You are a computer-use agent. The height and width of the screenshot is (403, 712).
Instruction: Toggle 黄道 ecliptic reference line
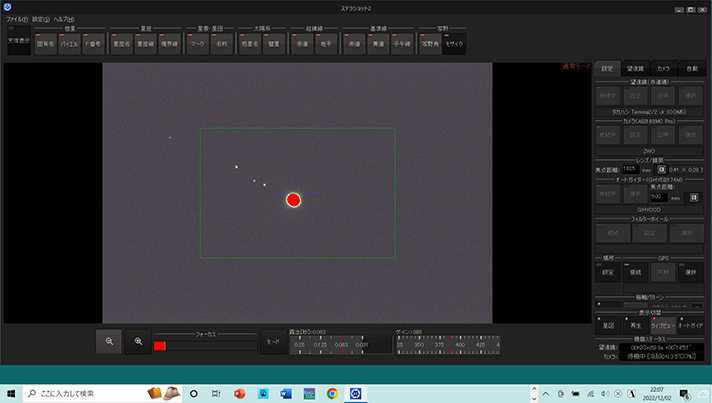tap(378, 44)
